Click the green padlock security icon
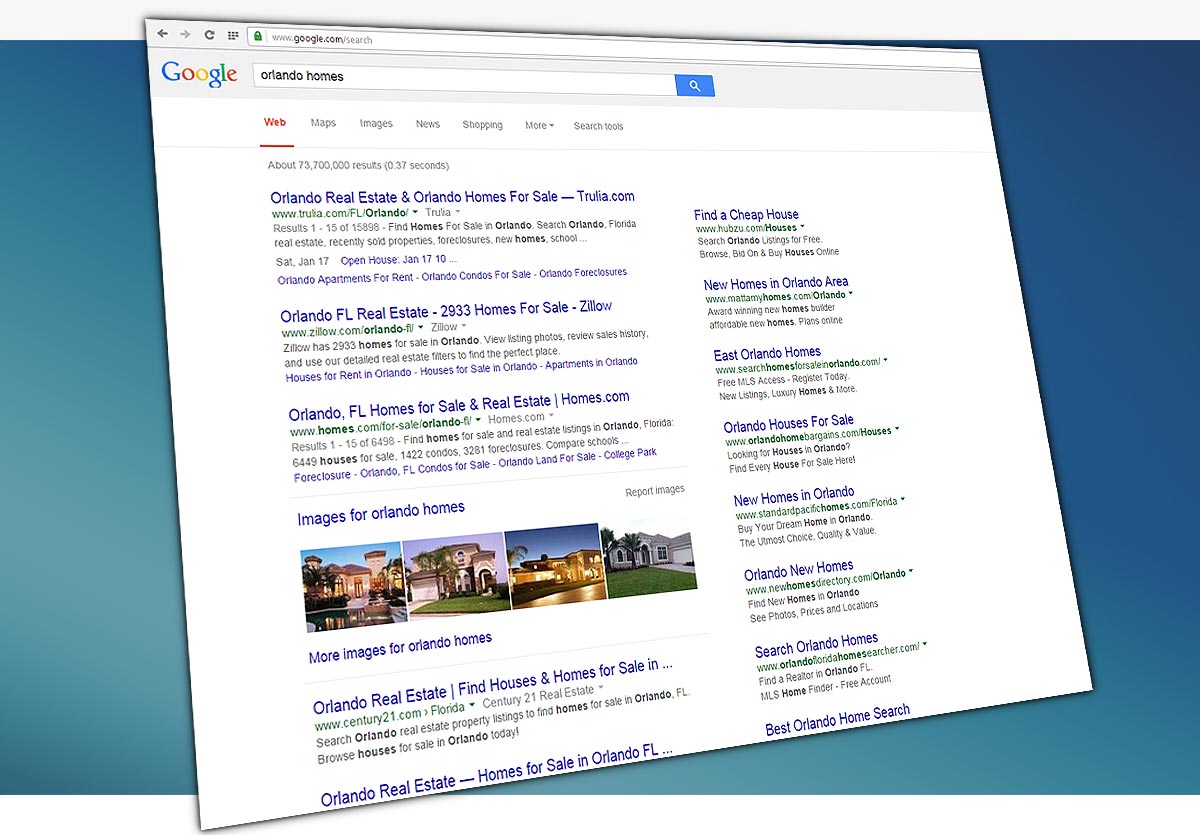Viewport: 1200px width, 835px height. pos(258,36)
